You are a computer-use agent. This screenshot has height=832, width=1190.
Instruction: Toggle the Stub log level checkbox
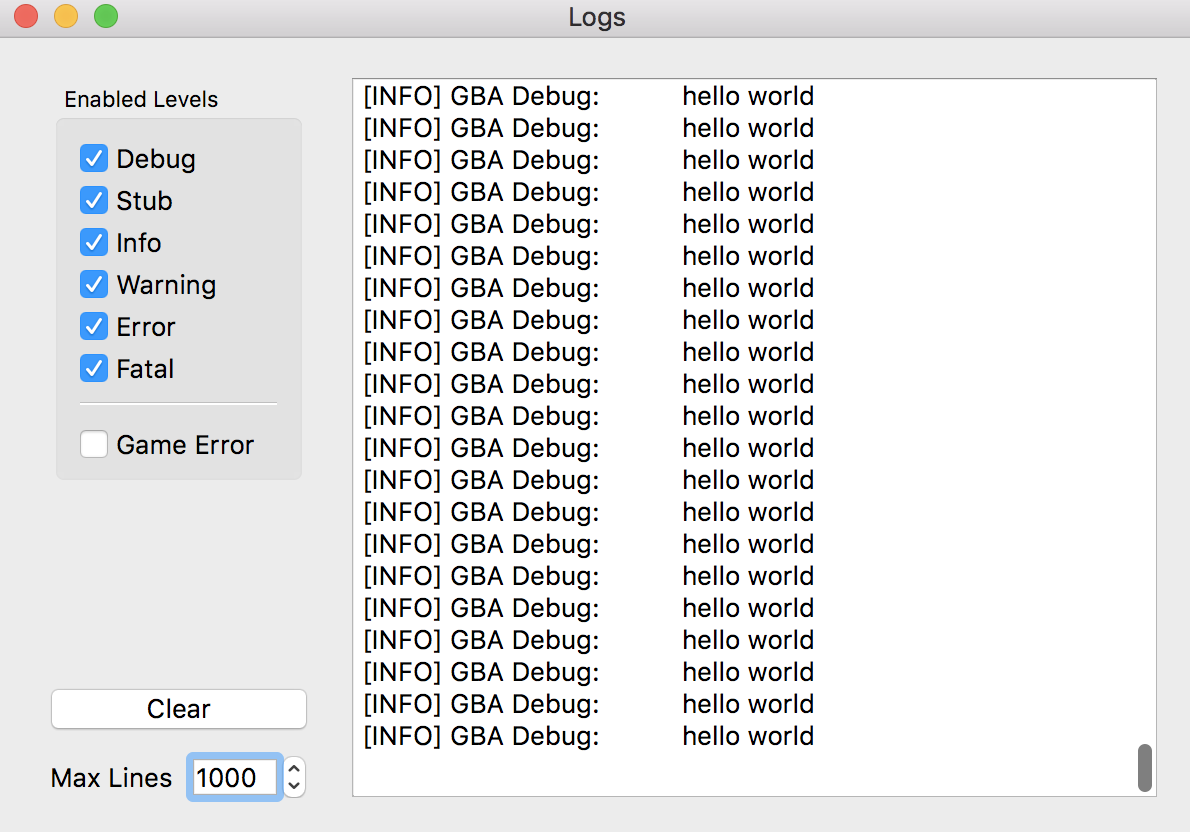94,200
